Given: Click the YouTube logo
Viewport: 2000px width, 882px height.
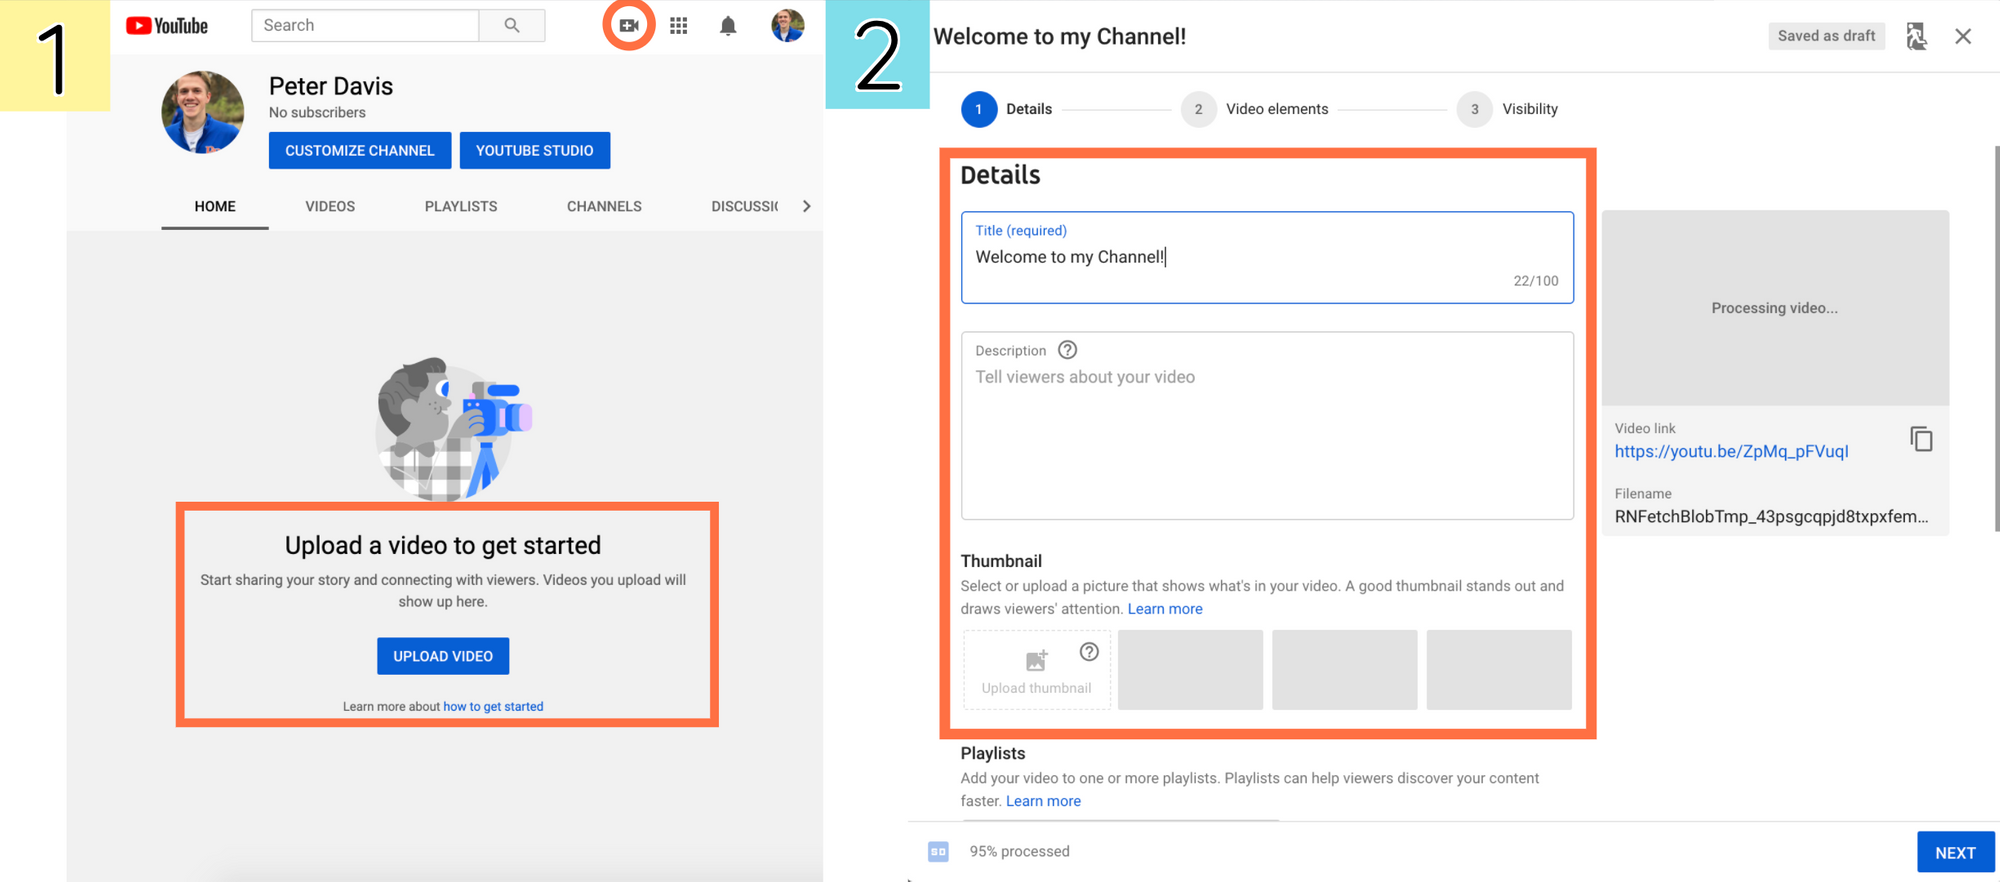Looking at the screenshot, I should (167, 26).
